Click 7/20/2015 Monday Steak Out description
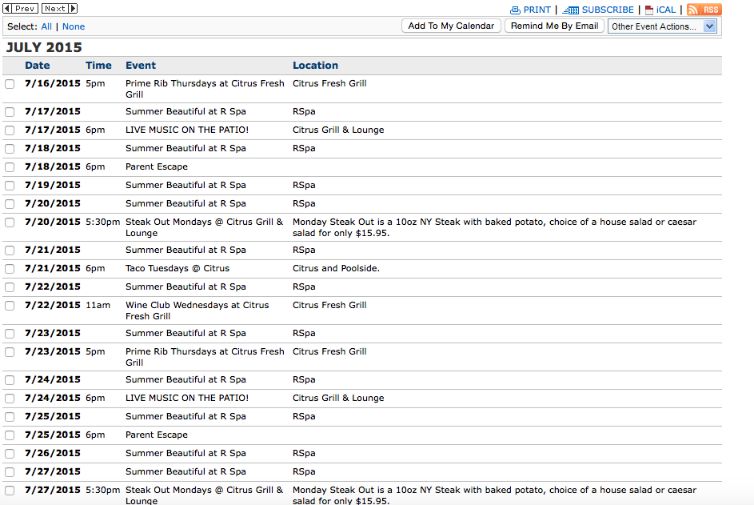The image size is (754, 505). click(x=494, y=227)
